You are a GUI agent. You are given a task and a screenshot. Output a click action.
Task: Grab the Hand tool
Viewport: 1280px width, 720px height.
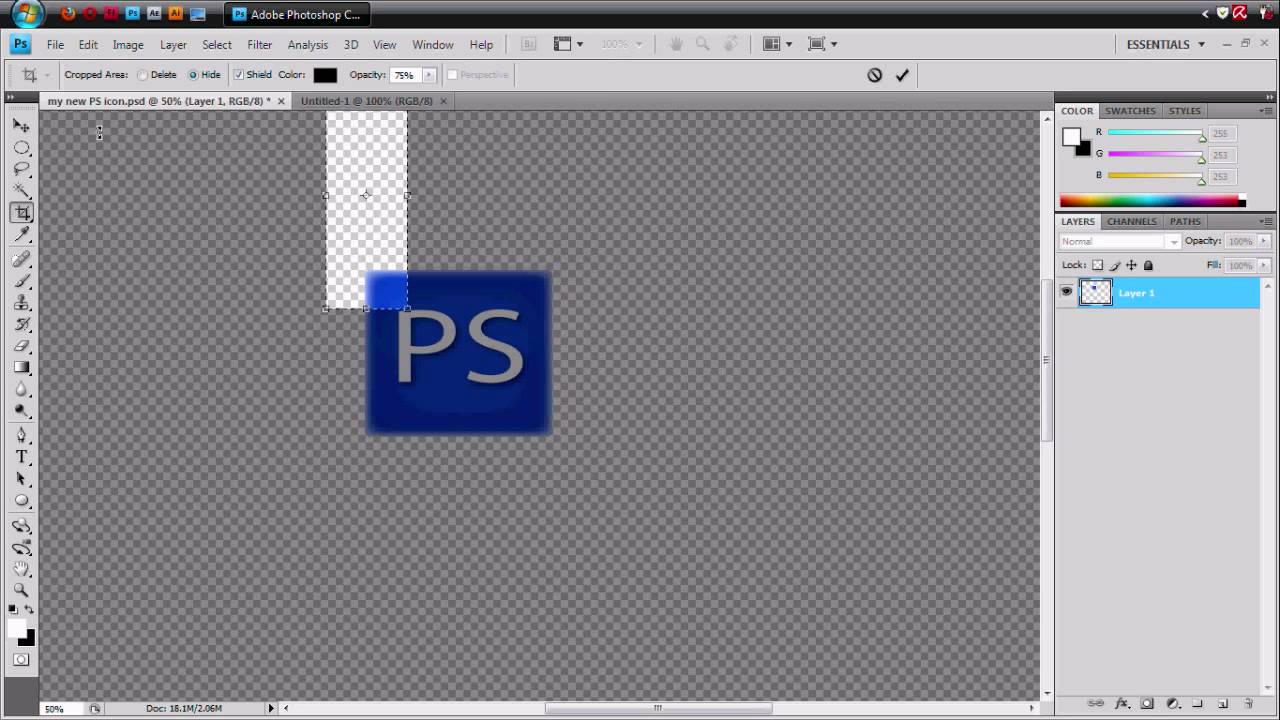(x=22, y=568)
